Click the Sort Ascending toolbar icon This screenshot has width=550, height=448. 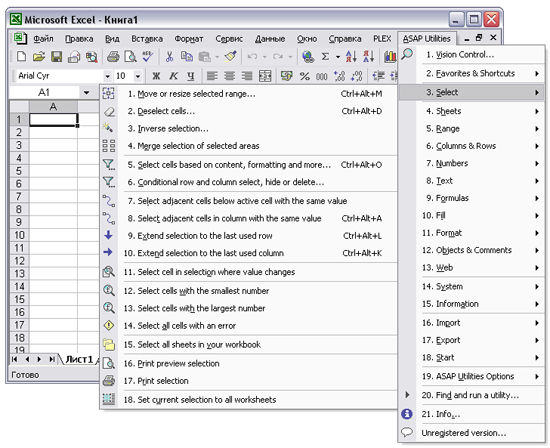click(351, 56)
